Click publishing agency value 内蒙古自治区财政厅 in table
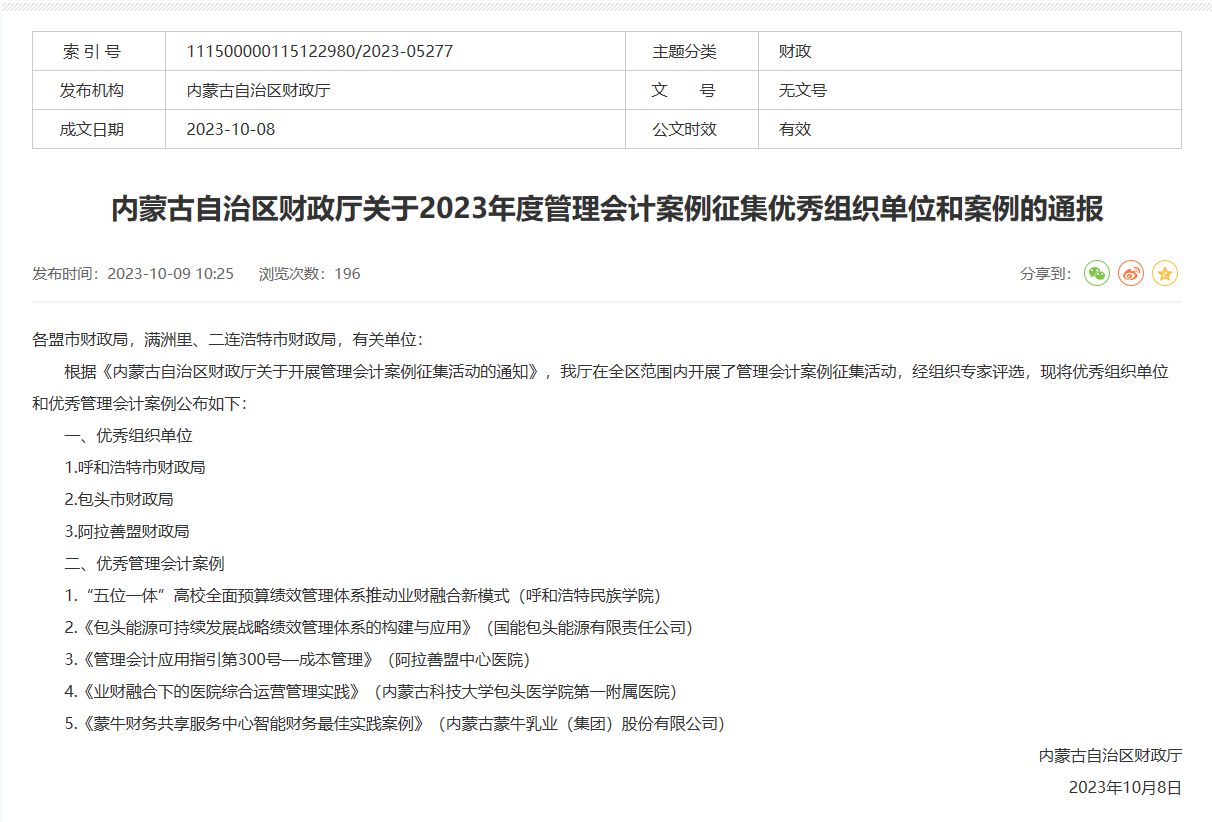Screen dimensions: 1212x822 (259, 90)
